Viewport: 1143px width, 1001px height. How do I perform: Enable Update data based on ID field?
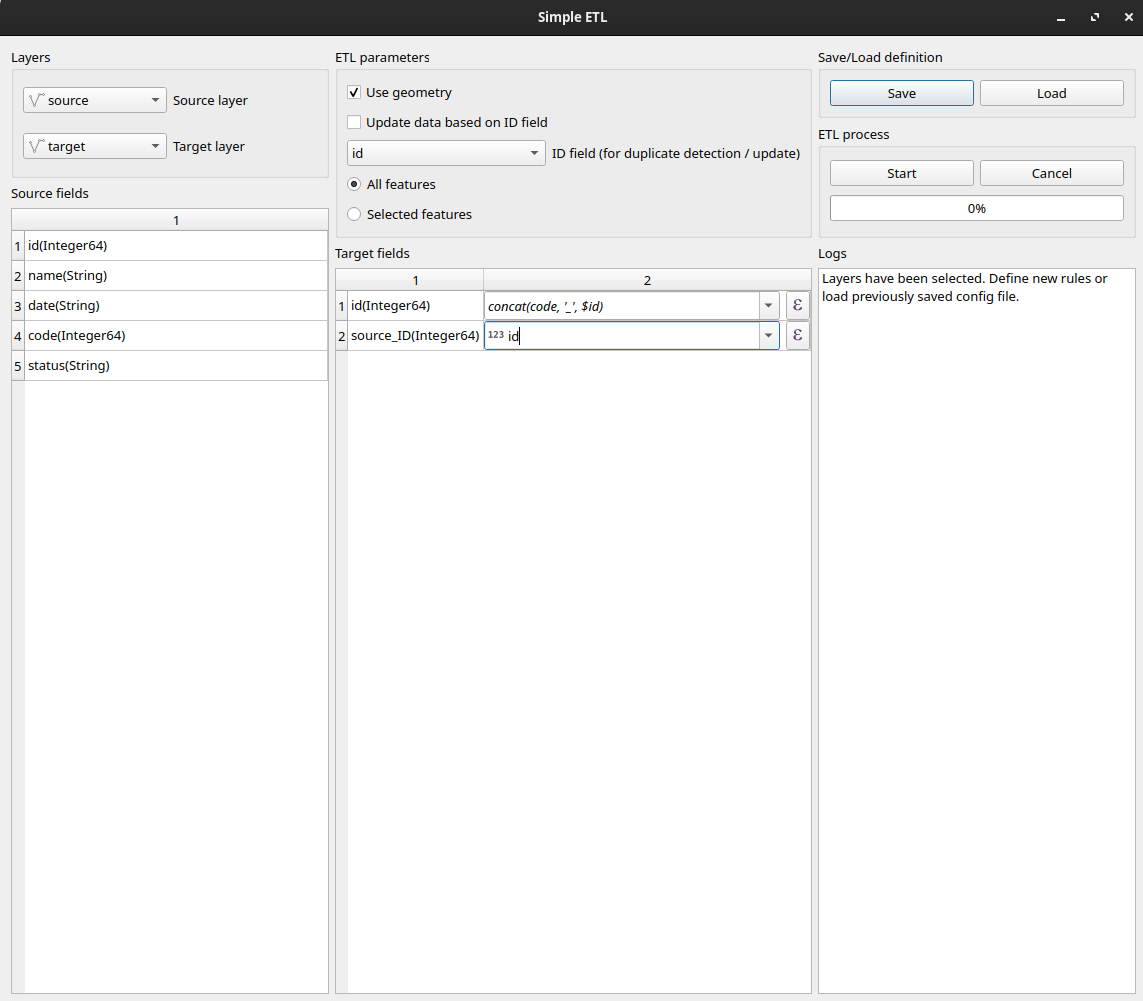354,123
